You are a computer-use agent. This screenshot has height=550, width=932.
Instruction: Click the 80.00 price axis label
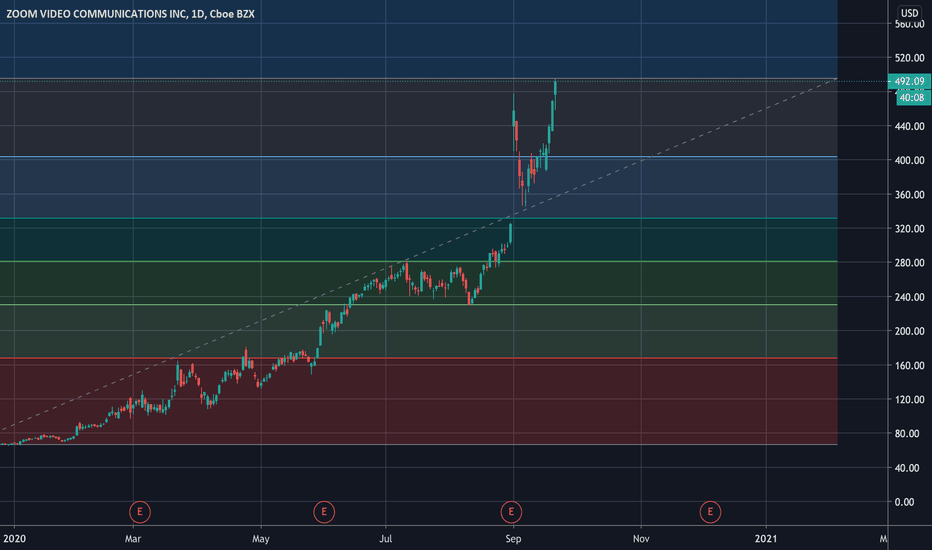click(907, 434)
